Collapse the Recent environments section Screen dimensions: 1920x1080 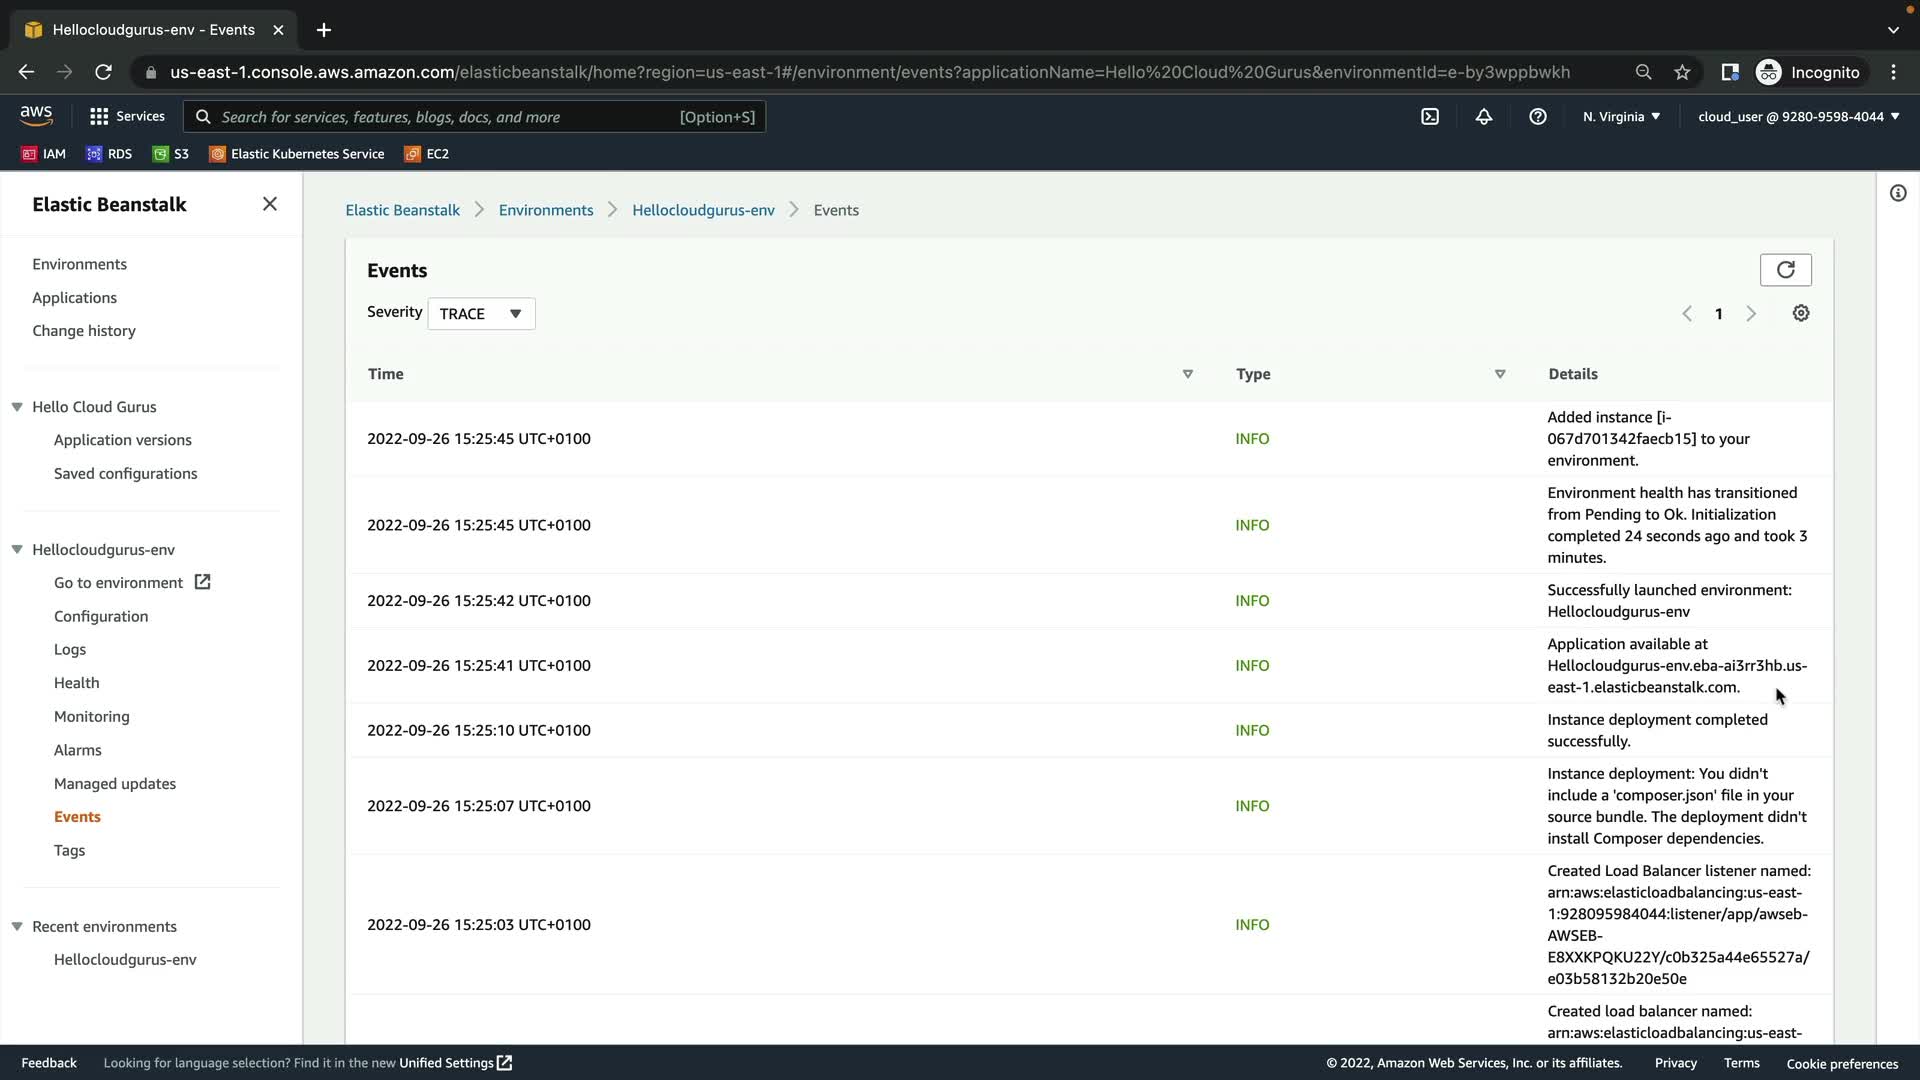coord(17,927)
